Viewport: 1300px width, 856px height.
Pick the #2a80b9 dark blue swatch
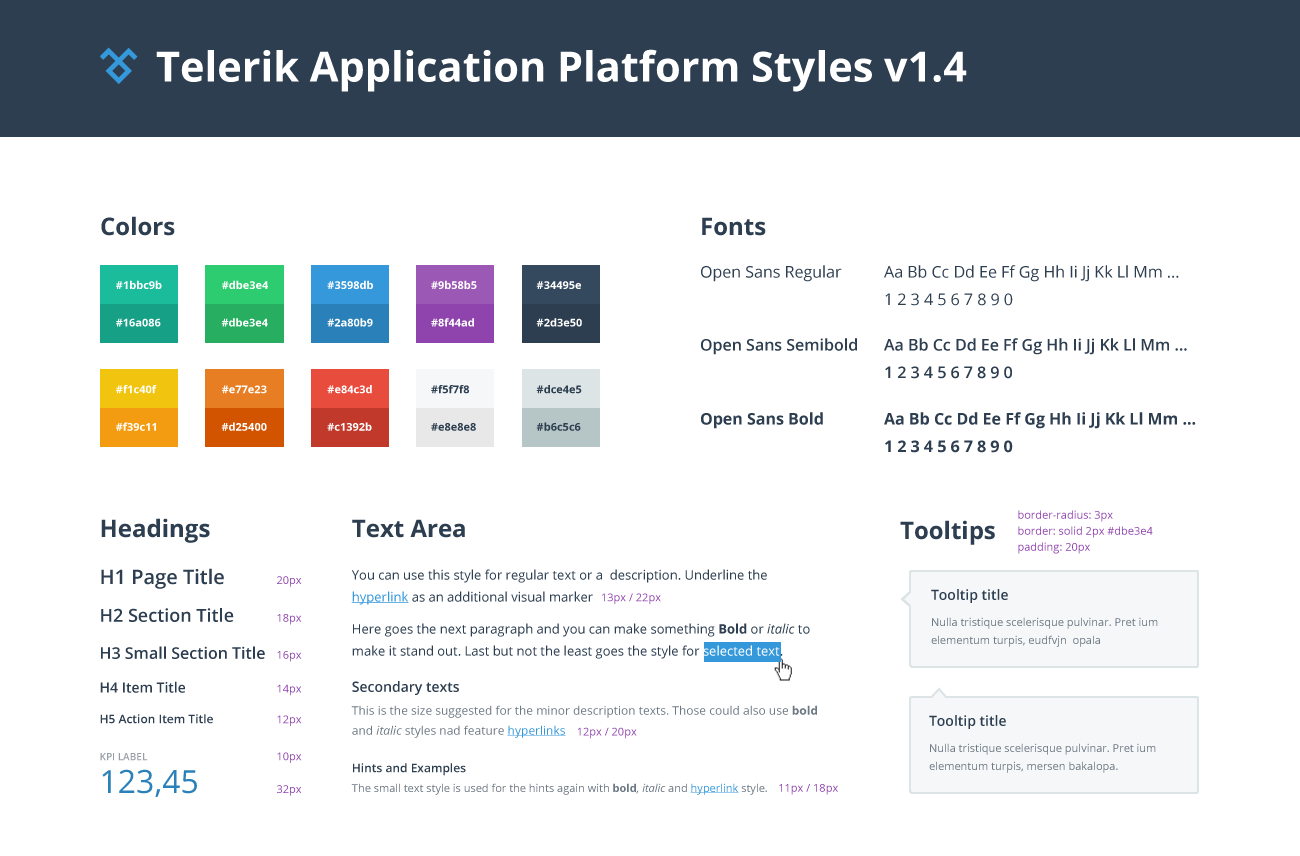point(350,324)
